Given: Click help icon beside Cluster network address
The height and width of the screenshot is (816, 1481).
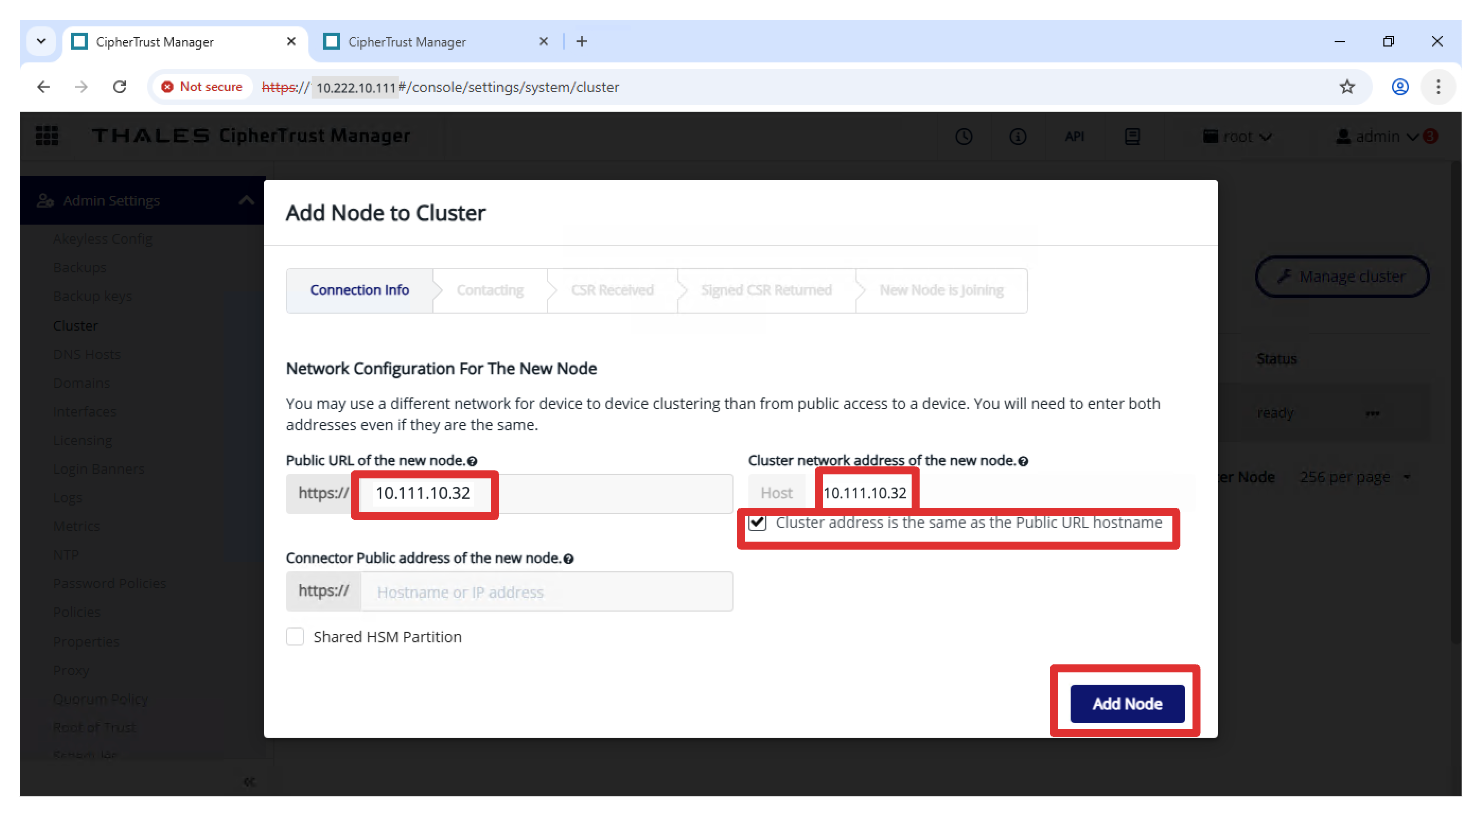Looking at the screenshot, I should [1023, 462].
